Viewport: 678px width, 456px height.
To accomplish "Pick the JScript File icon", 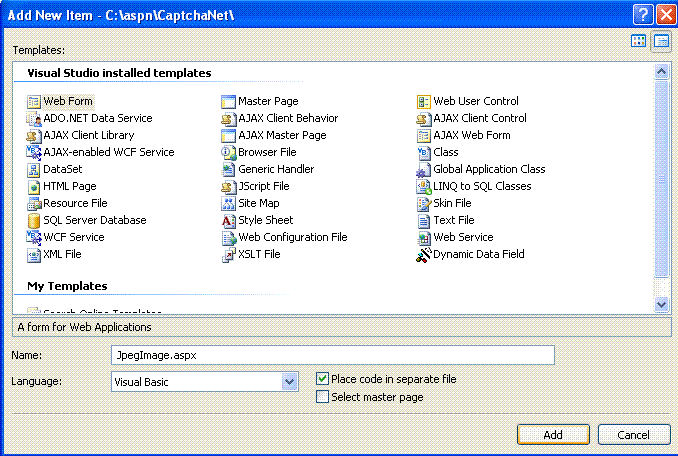I will click(228, 187).
